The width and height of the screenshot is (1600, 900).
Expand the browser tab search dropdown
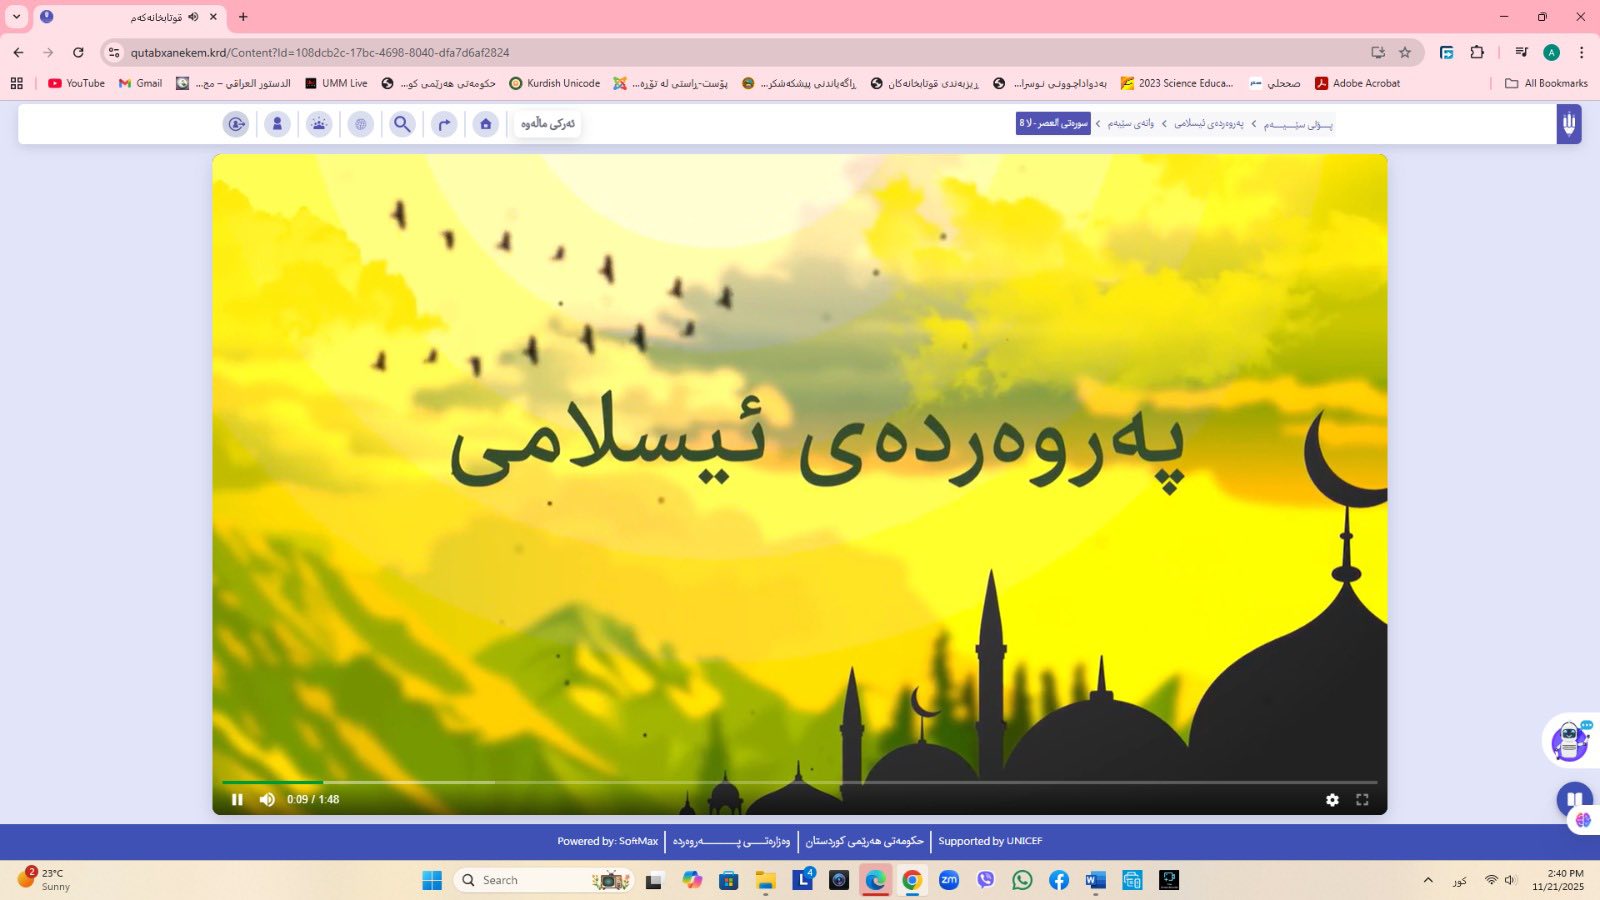pos(16,17)
